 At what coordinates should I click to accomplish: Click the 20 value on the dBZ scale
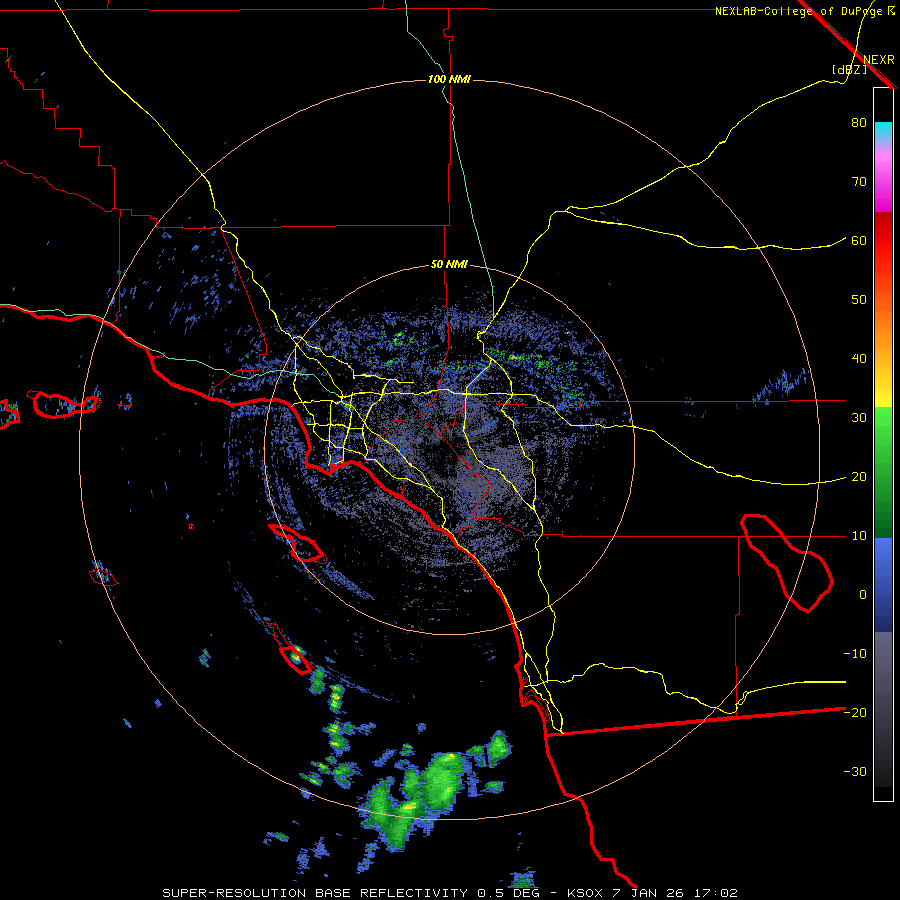(x=859, y=476)
